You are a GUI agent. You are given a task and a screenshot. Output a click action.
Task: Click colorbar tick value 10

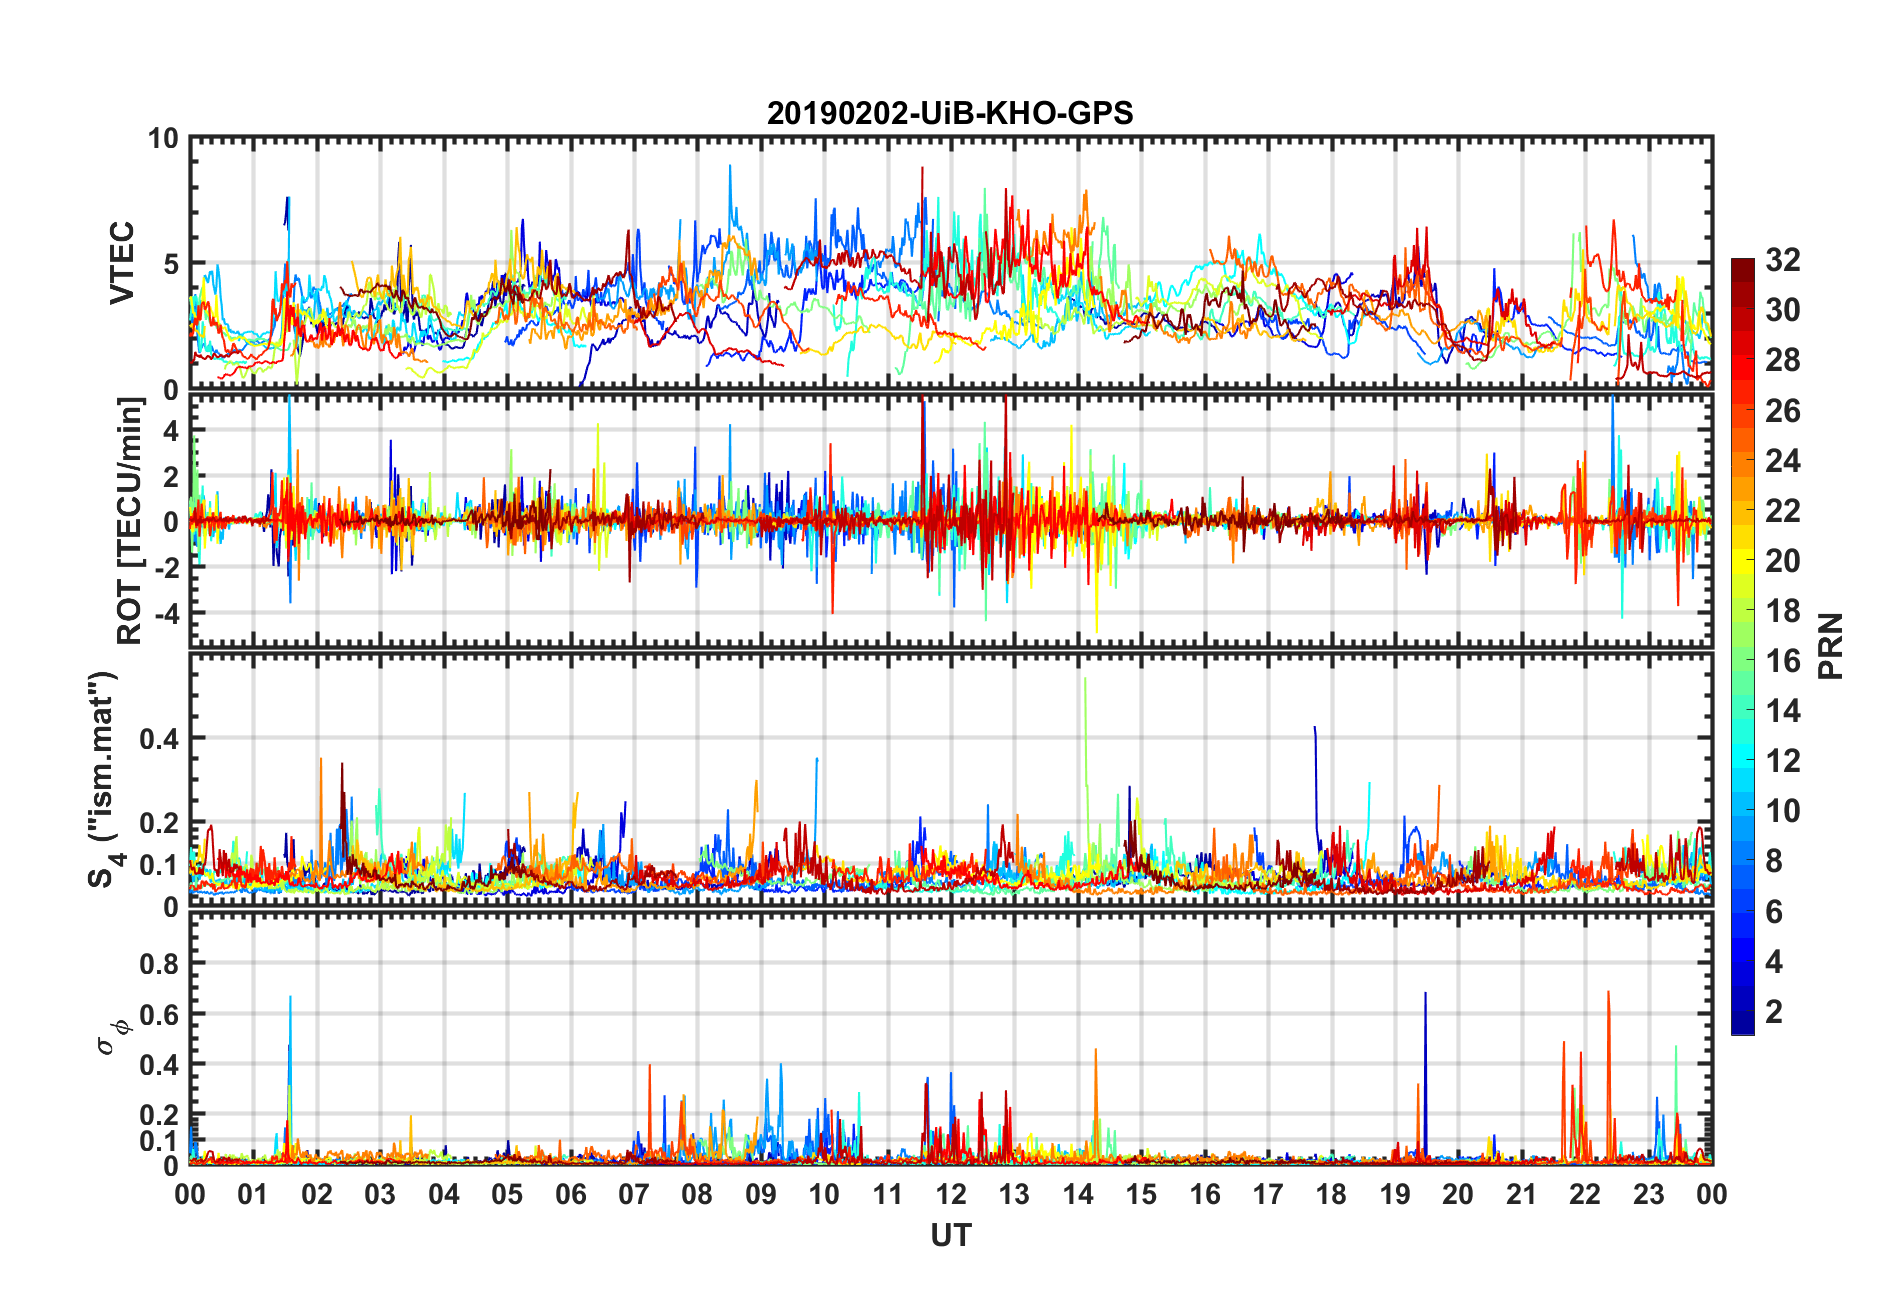coord(1782,811)
